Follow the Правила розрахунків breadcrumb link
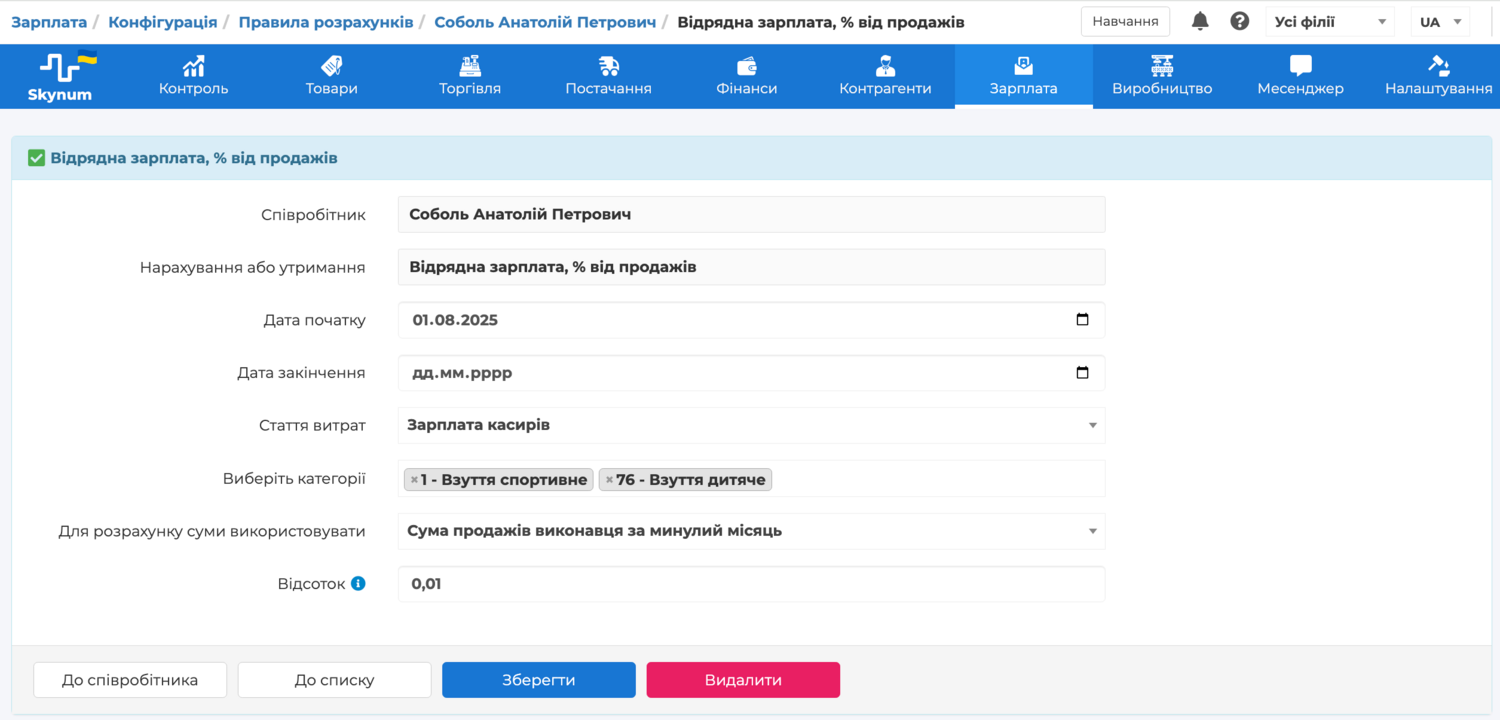 (x=327, y=21)
